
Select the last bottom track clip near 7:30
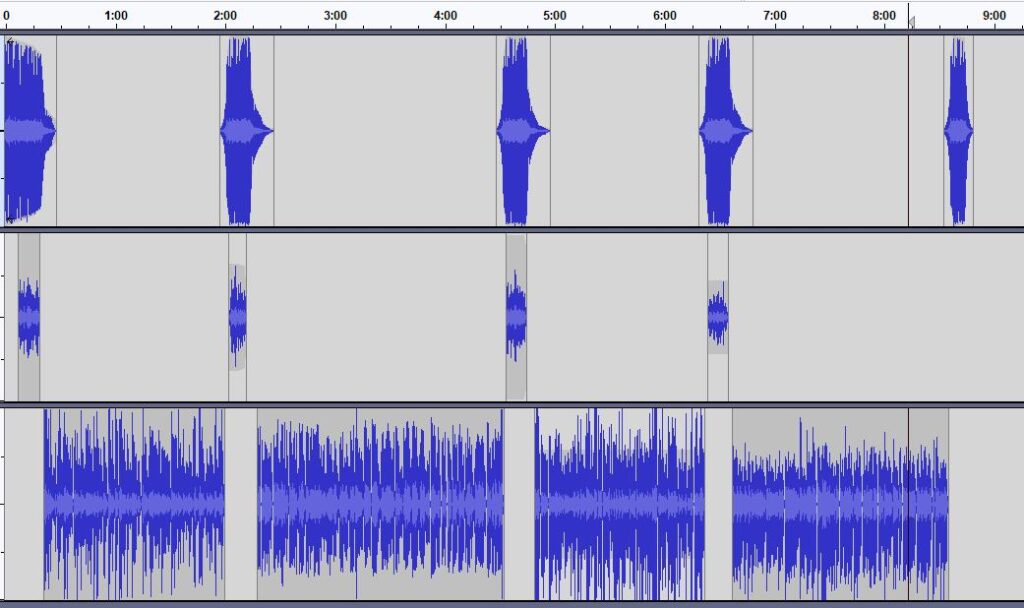[838, 500]
